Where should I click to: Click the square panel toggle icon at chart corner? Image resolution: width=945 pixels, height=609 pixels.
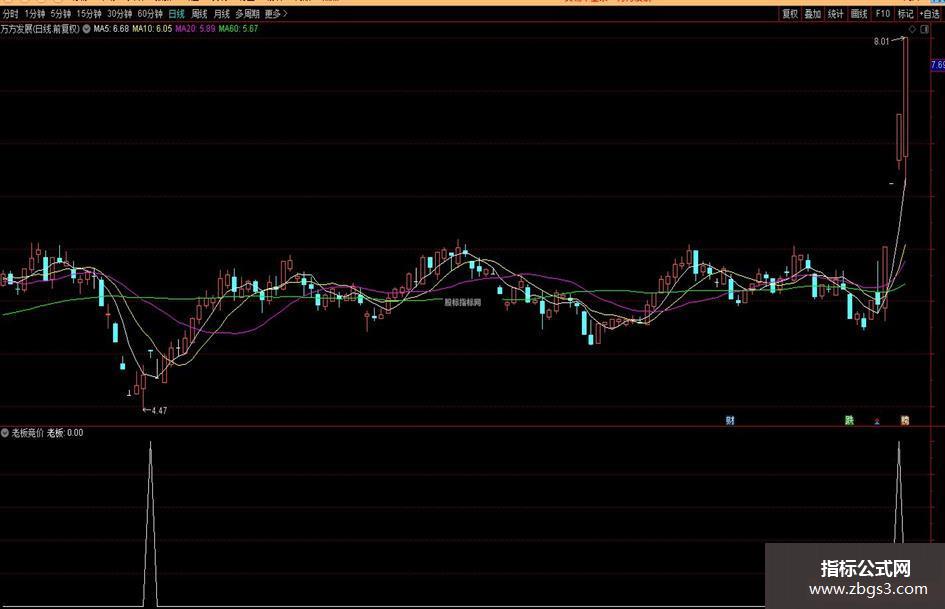click(925, 29)
